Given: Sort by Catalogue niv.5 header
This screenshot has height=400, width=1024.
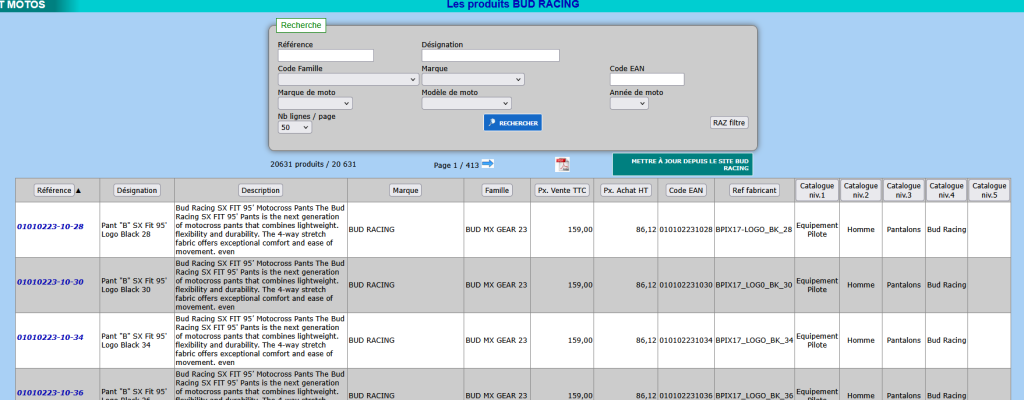Looking at the screenshot, I should (989, 190).
